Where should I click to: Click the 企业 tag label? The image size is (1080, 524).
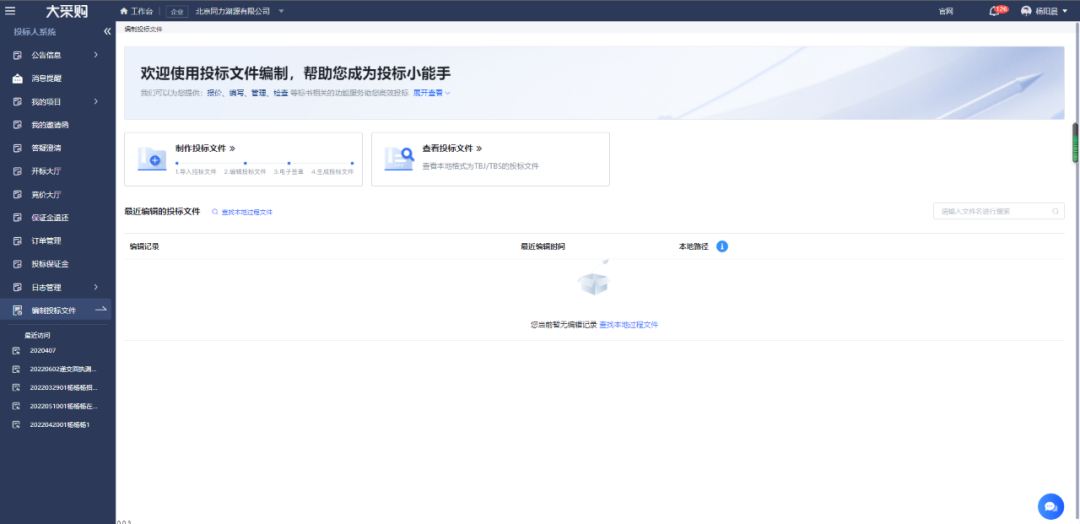pos(177,12)
